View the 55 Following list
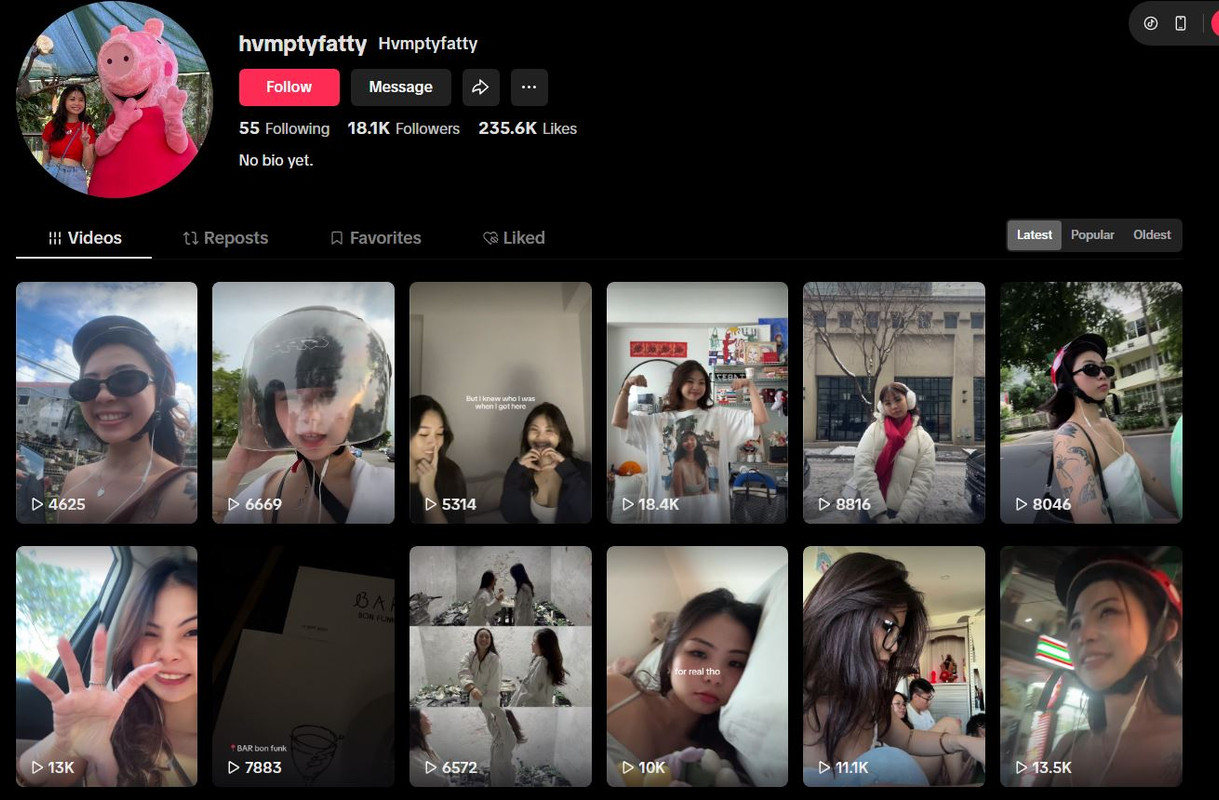 pos(284,128)
